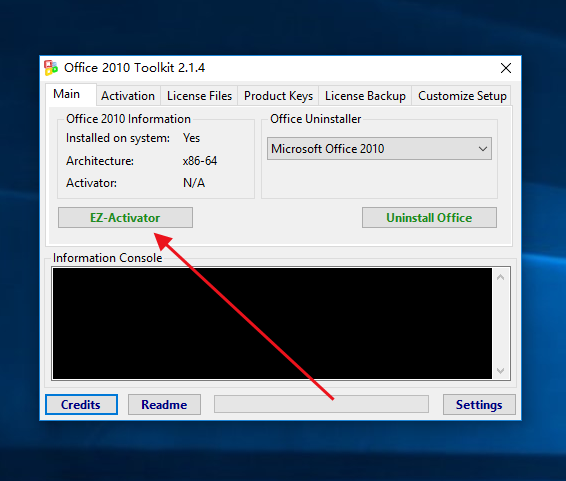Click the console scrollbar down arrow

tap(501, 371)
